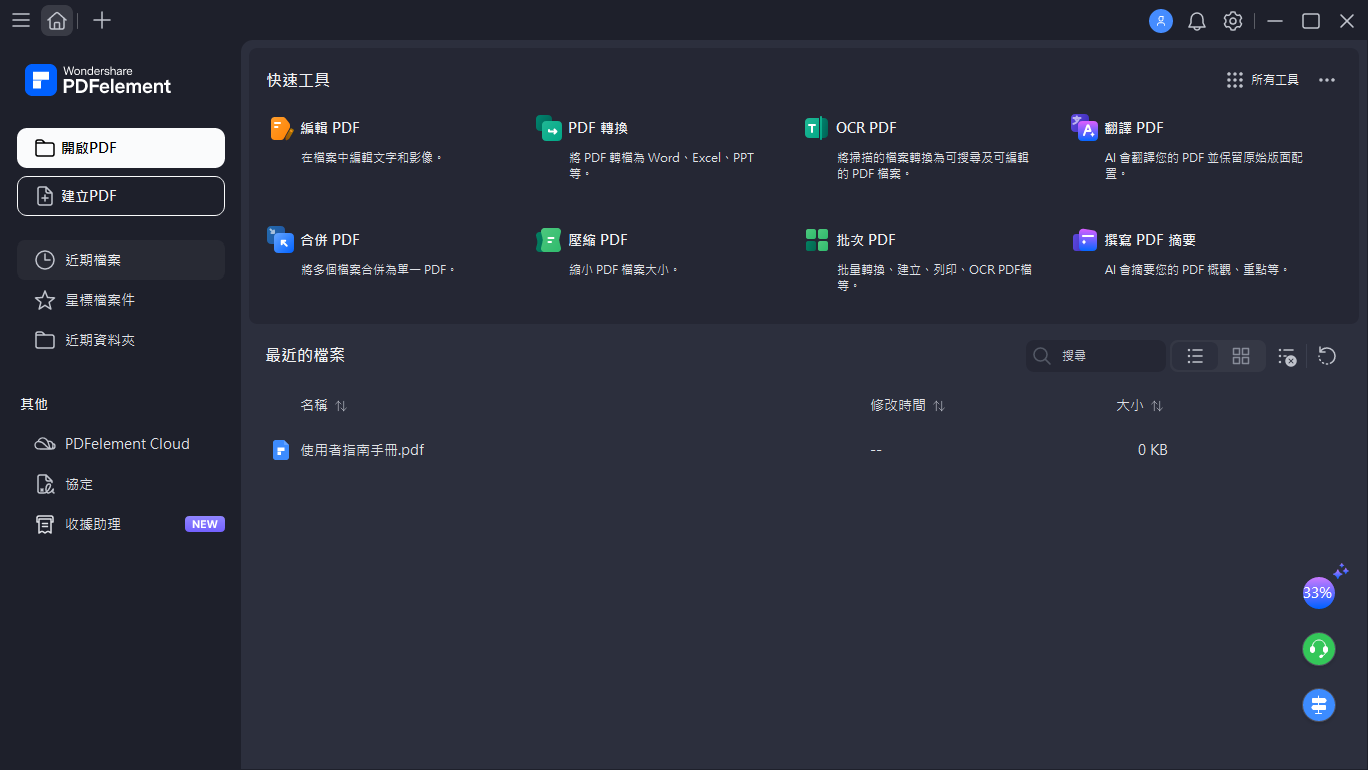Click the 33% AI usage progress circle
The height and width of the screenshot is (770, 1368).
pos(1319,592)
